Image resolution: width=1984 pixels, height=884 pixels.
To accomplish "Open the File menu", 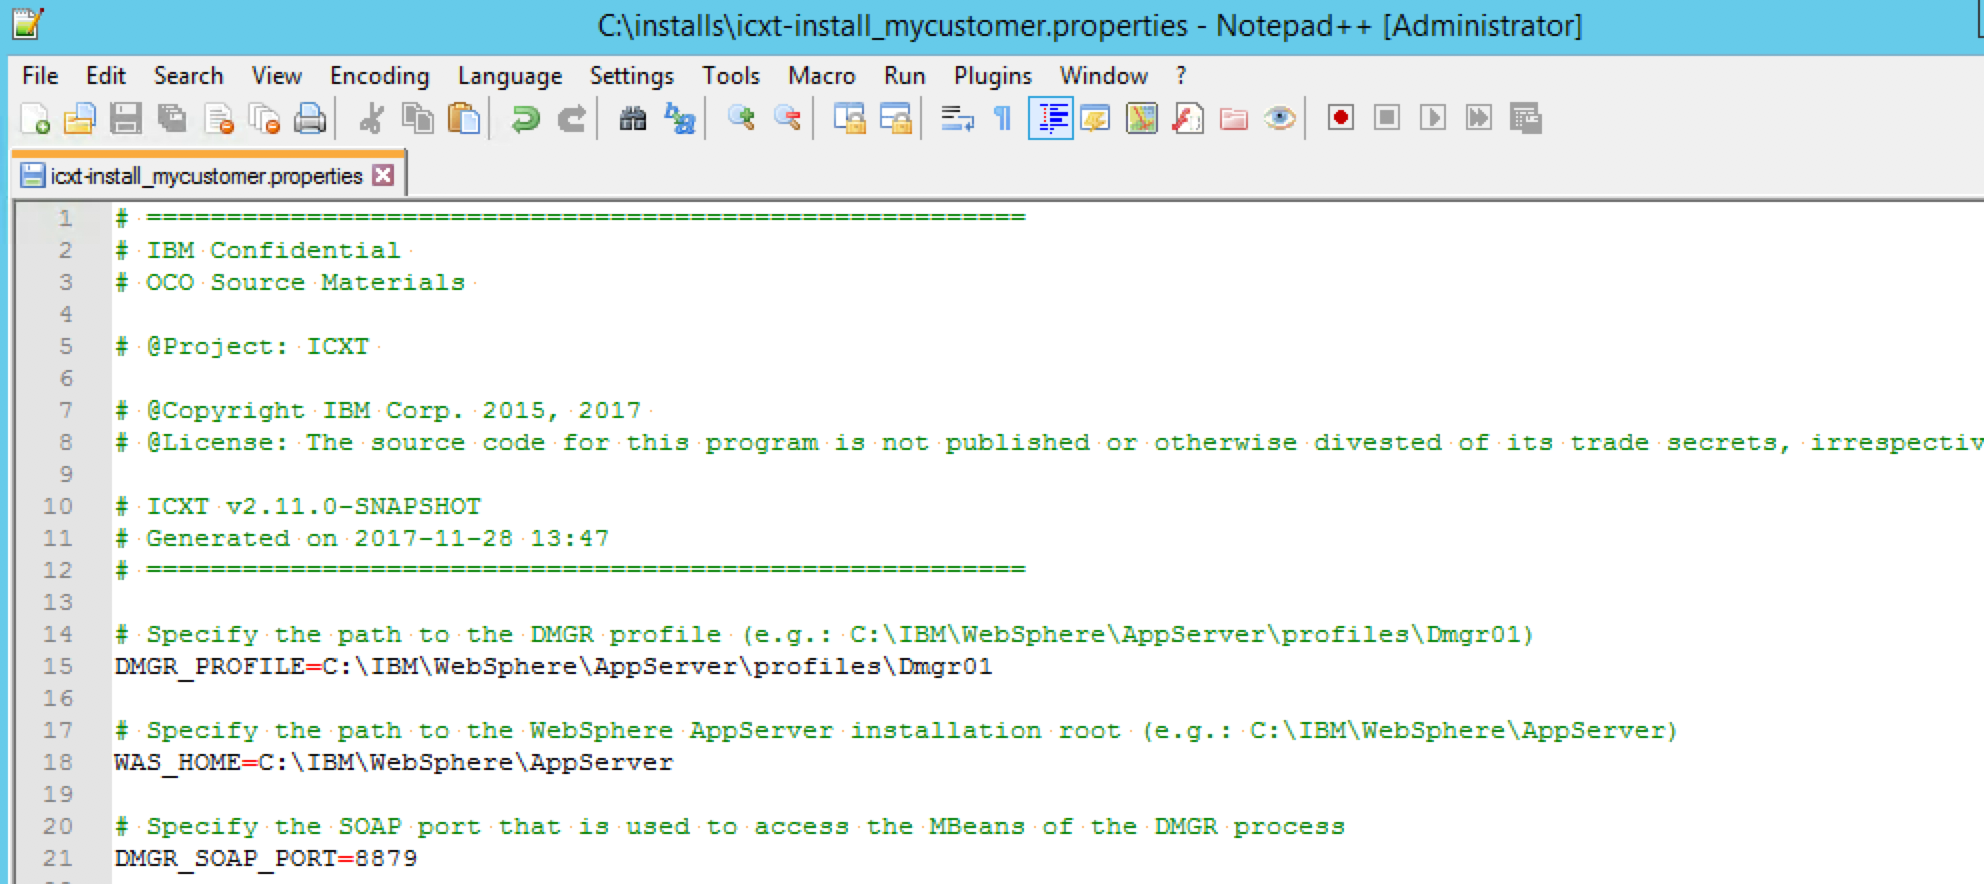I will point(40,76).
